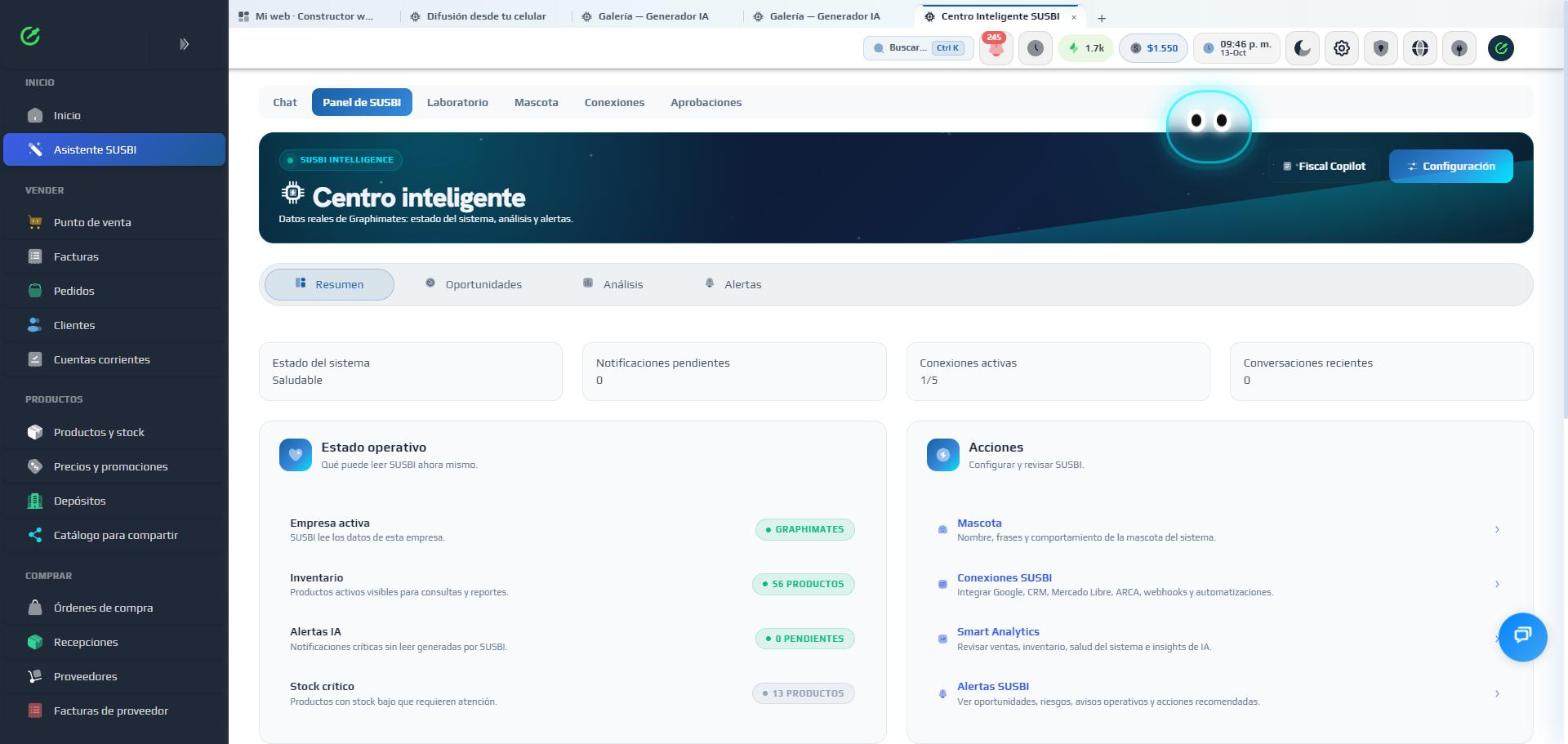Click the Clientes people icon

tap(35, 325)
